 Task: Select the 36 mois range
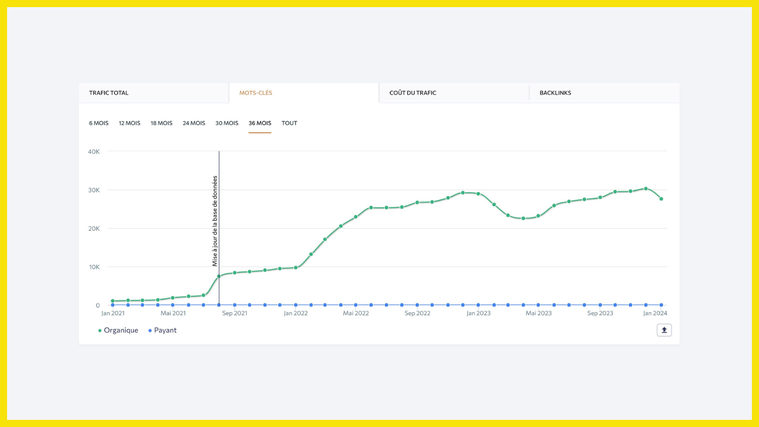point(260,123)
